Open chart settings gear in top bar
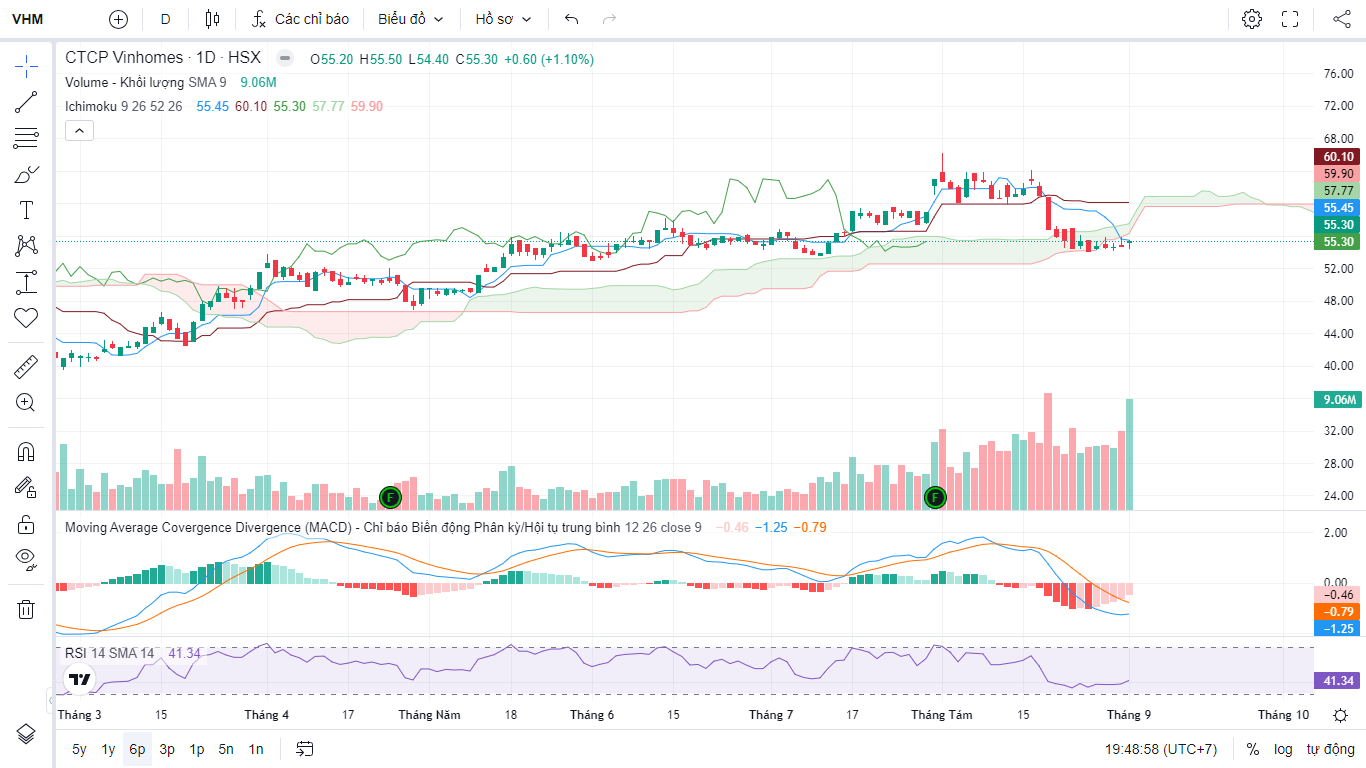The image size is (1366, 768). coord(1251,19)
